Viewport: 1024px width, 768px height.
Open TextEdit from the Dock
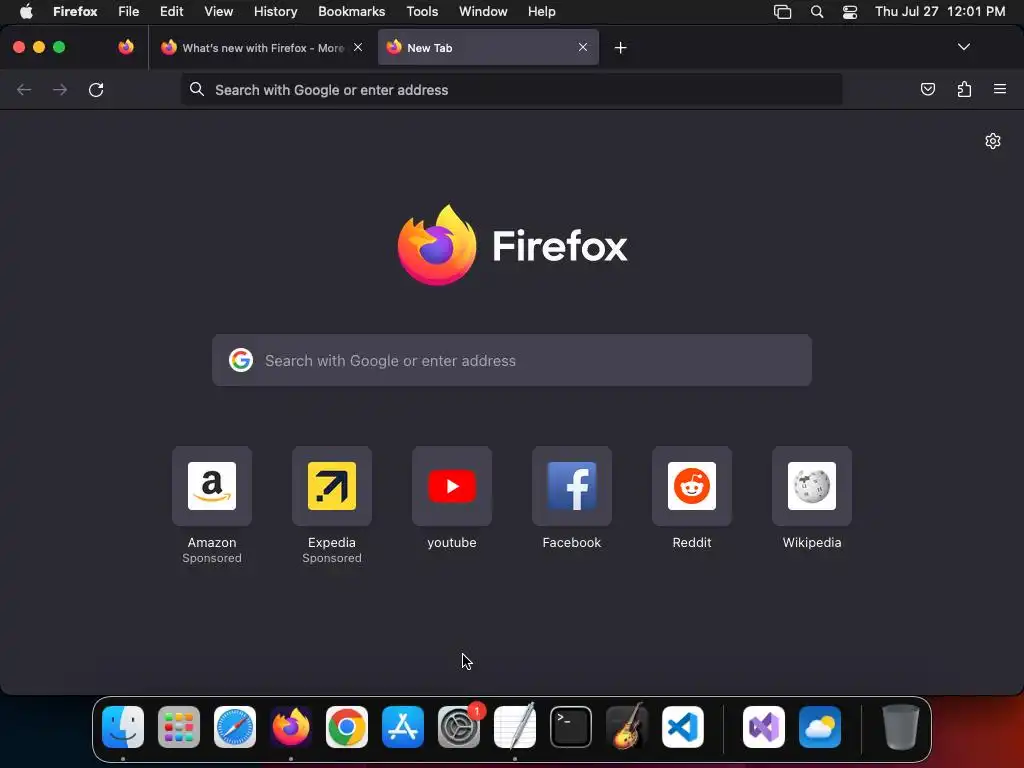[x=515, y=726]
